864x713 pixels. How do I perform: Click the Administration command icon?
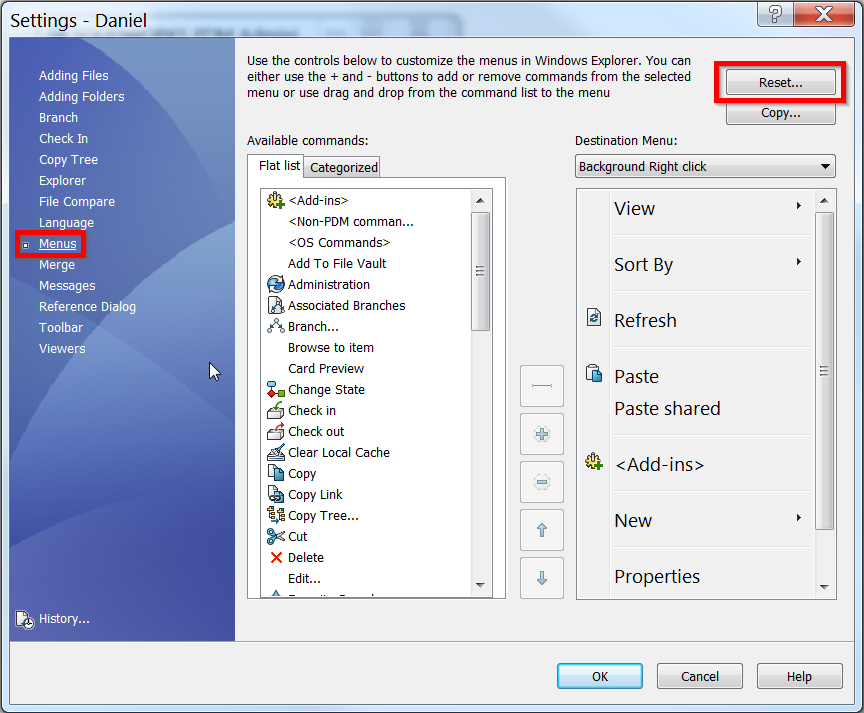[x=276, y=284]
